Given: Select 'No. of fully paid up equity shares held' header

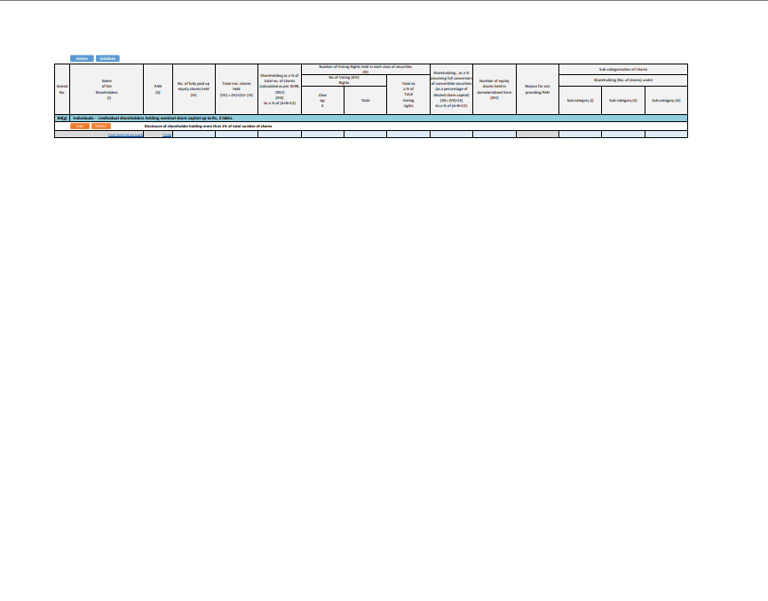Looking at the screenshot, I should tap(194, 89).
